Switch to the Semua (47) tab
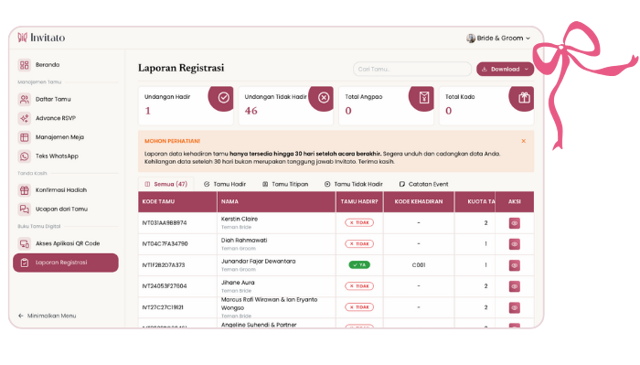 (166, 184)
